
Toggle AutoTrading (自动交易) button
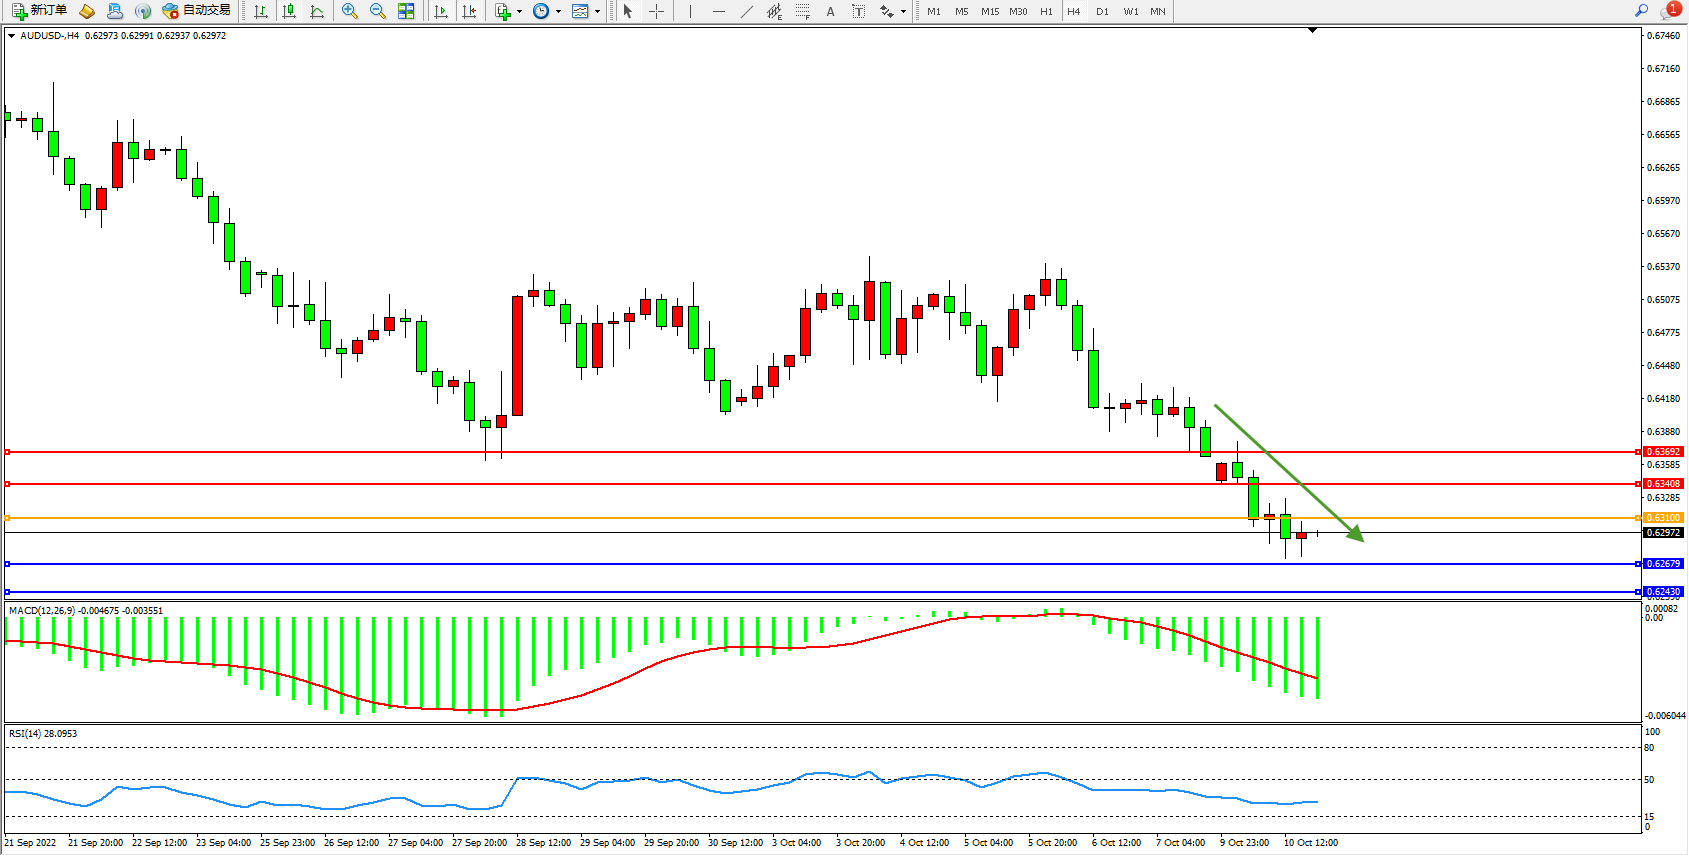pyautogui.click(x=197, y=11)
